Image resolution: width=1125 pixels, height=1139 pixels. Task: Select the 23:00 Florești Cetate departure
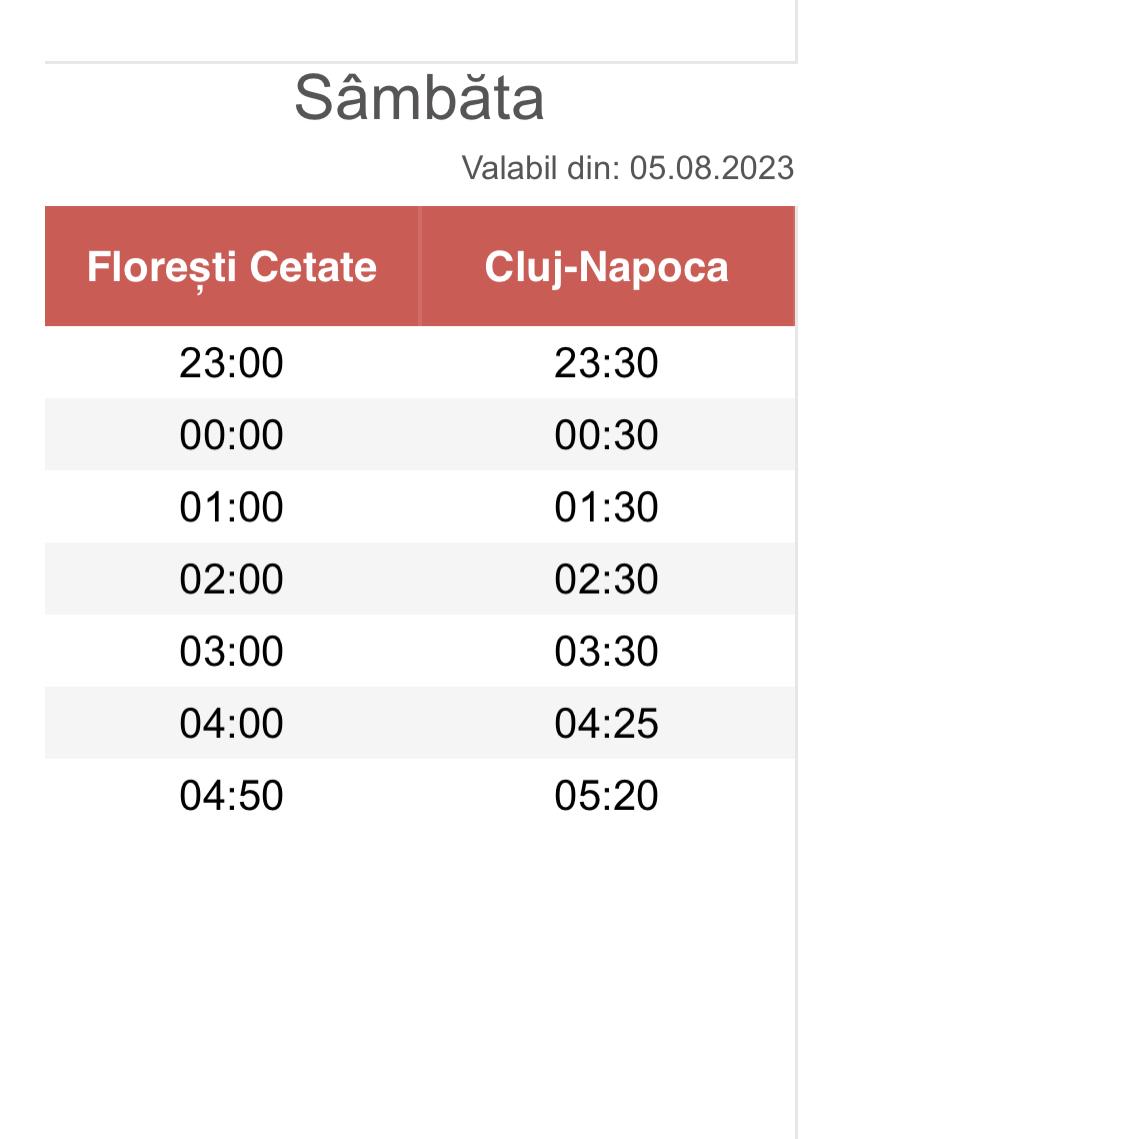point(232,363)
